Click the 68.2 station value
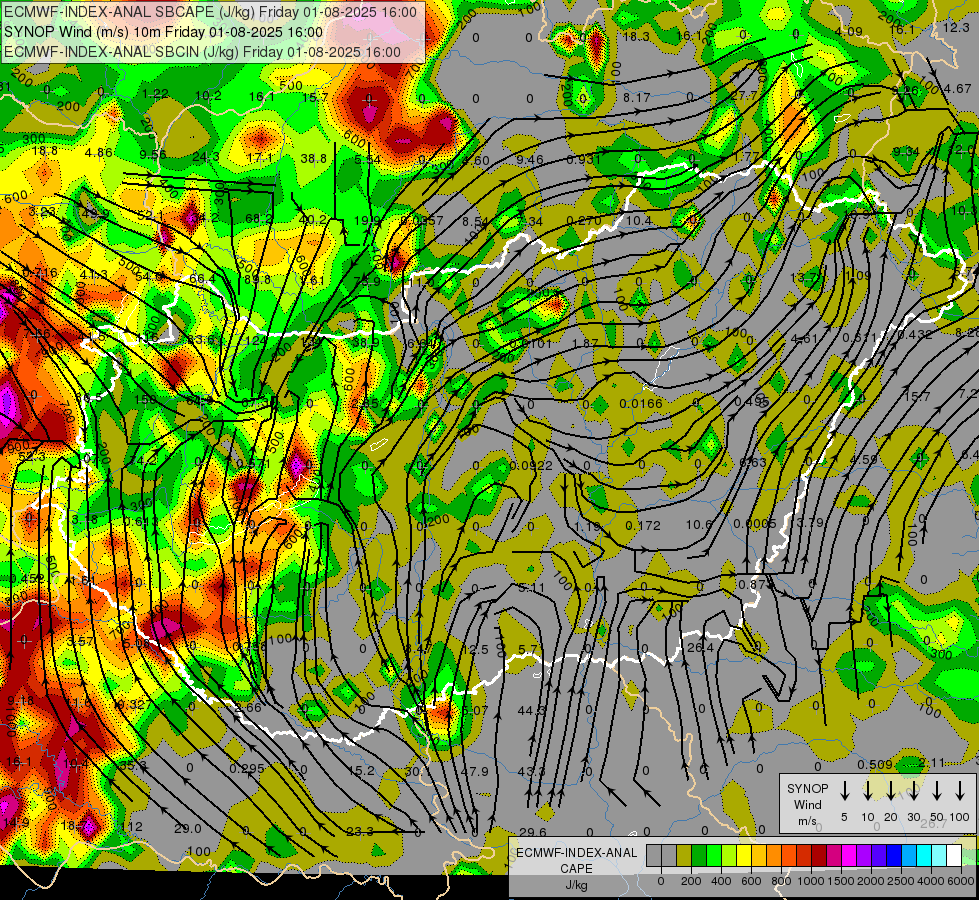This screenshot has height=900, width=979. 258,219
